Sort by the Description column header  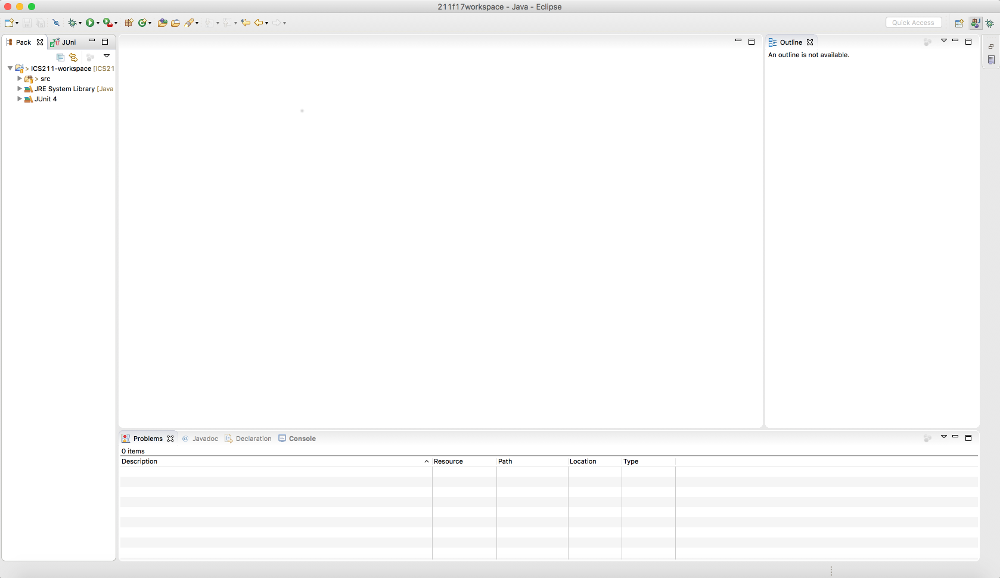pyautogui.click(x=270, y=461)
